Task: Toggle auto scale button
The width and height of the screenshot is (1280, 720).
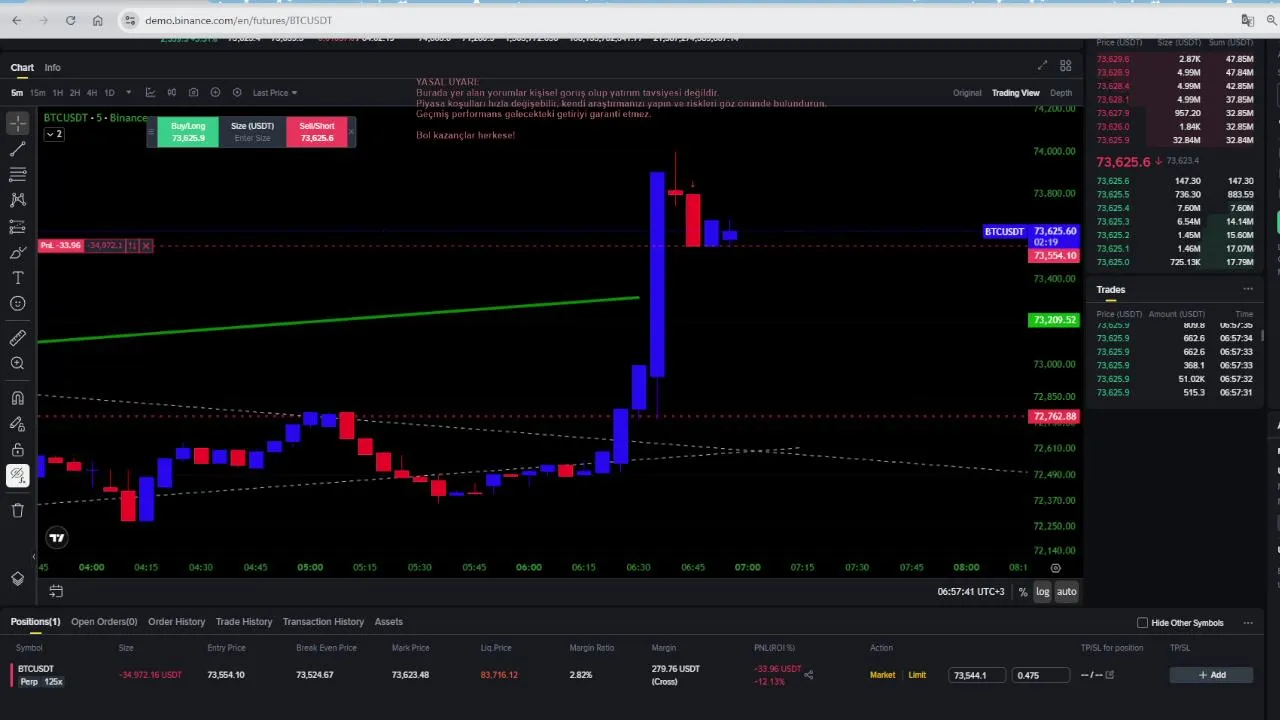Action: (1067, 592)
